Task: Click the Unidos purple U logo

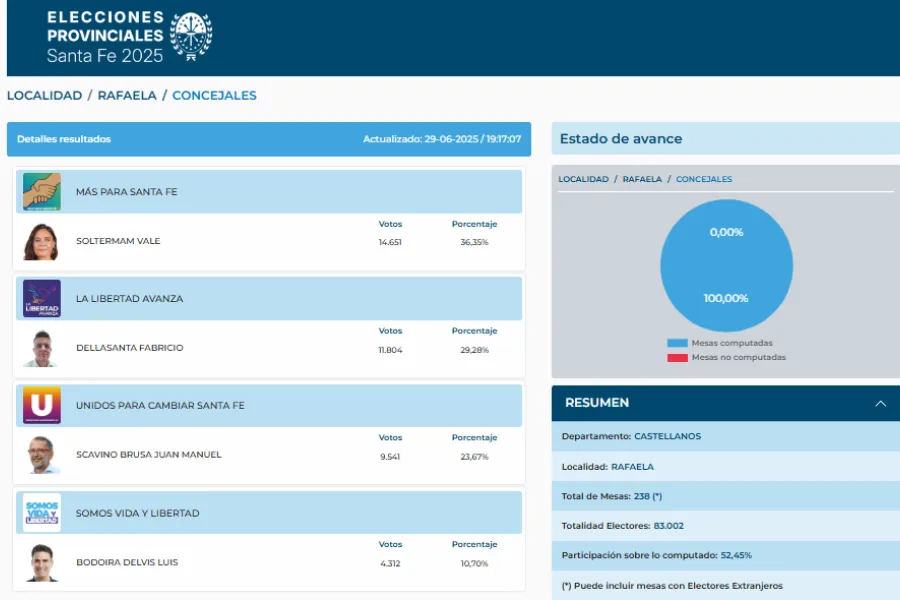Action: click(42, 405)
